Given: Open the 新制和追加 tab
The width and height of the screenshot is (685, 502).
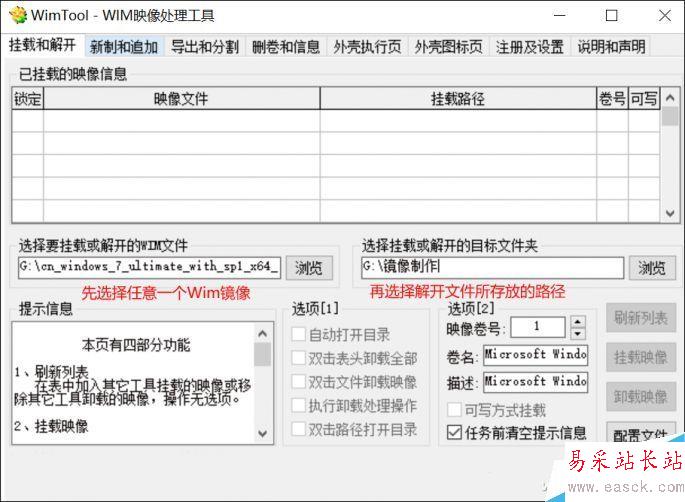Looking at the screenshot, I should click(x=124, y=47).
